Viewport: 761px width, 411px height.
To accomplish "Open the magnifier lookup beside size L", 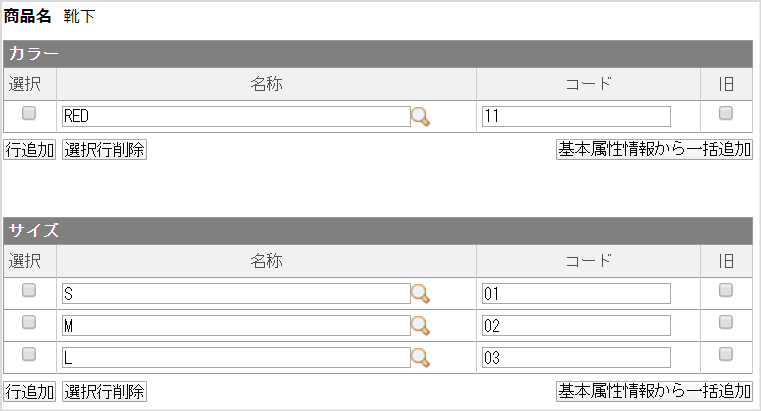I will coord(420,358).
